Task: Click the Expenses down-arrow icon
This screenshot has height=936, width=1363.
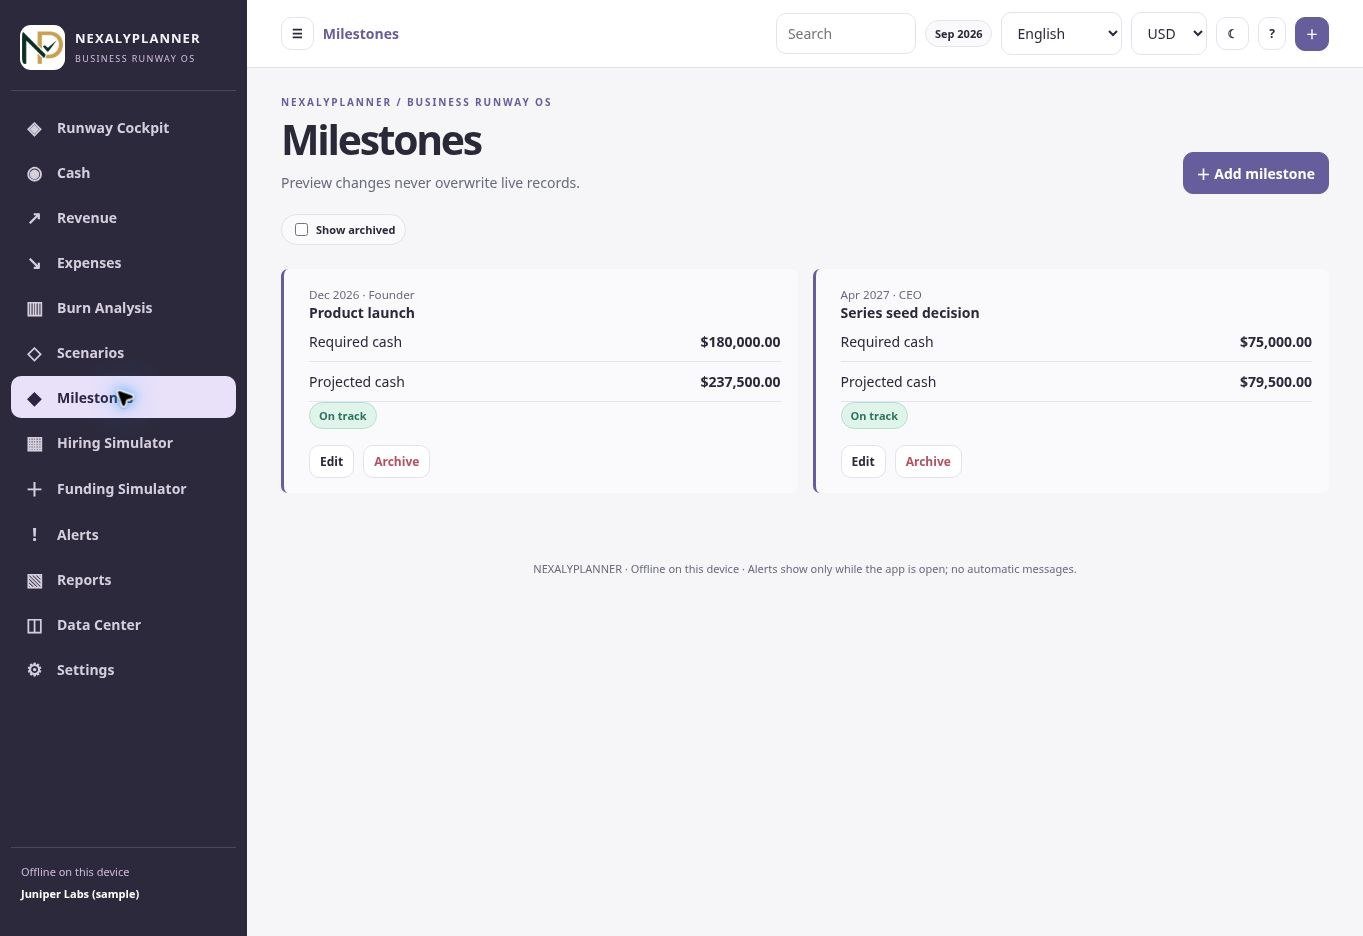Action: (34, 263)
